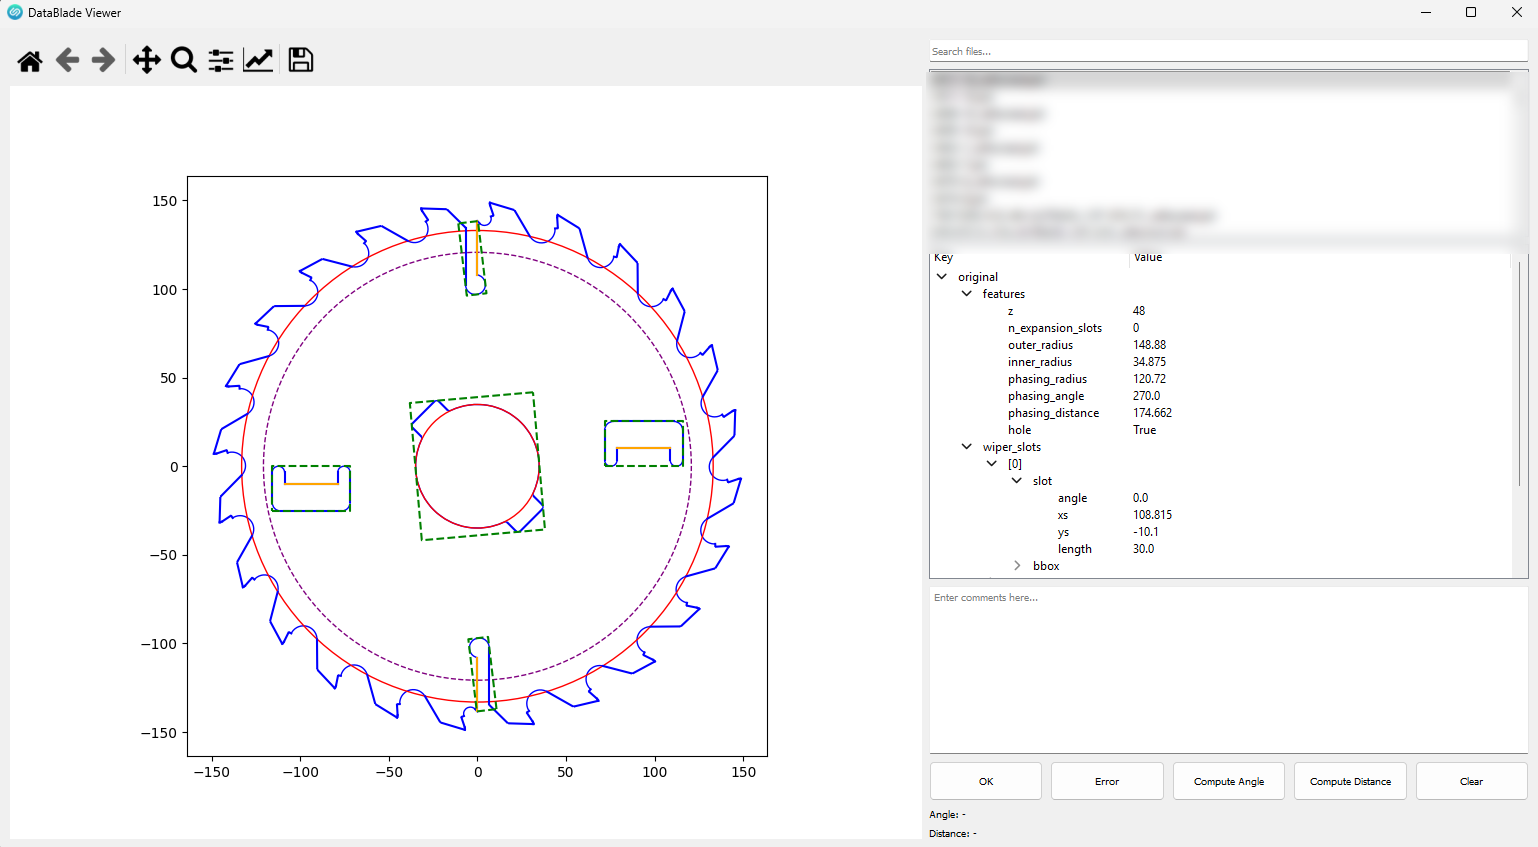Select the Zoom magnifier tool
Viewport: 1538px width, 847px height.
(184, 60)
